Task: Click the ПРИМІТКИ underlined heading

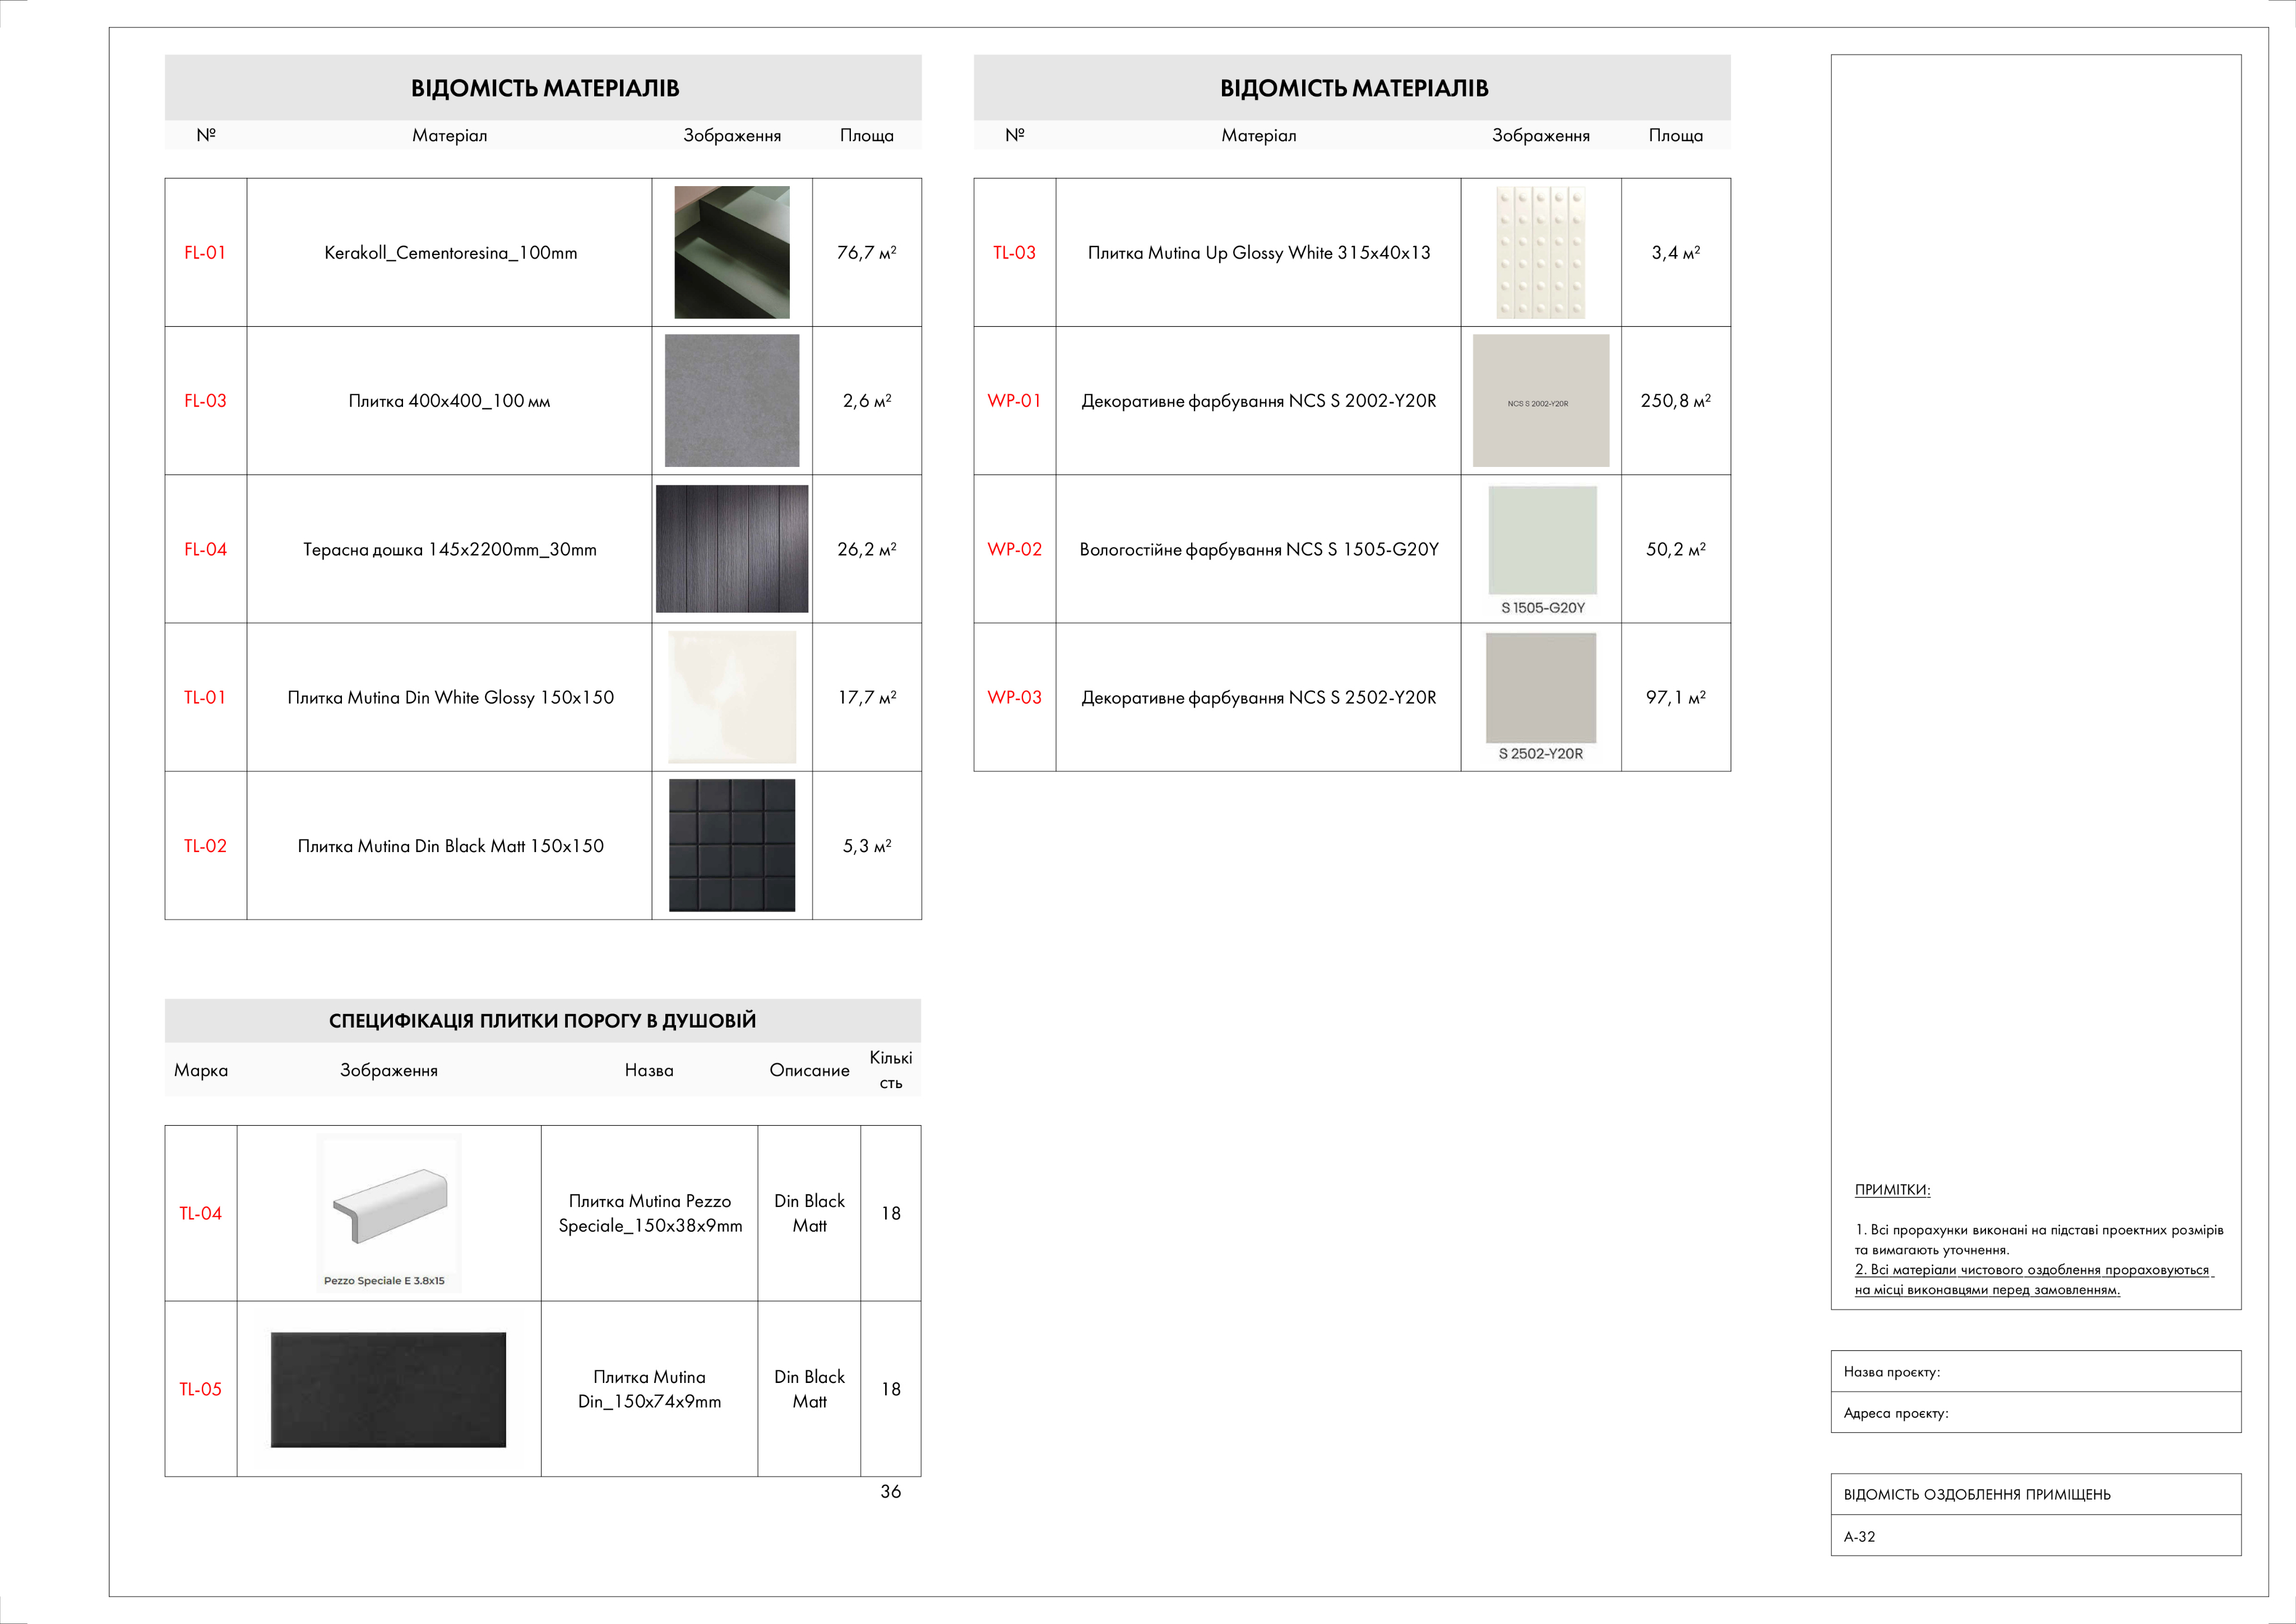Action: coord(1892,1189)
